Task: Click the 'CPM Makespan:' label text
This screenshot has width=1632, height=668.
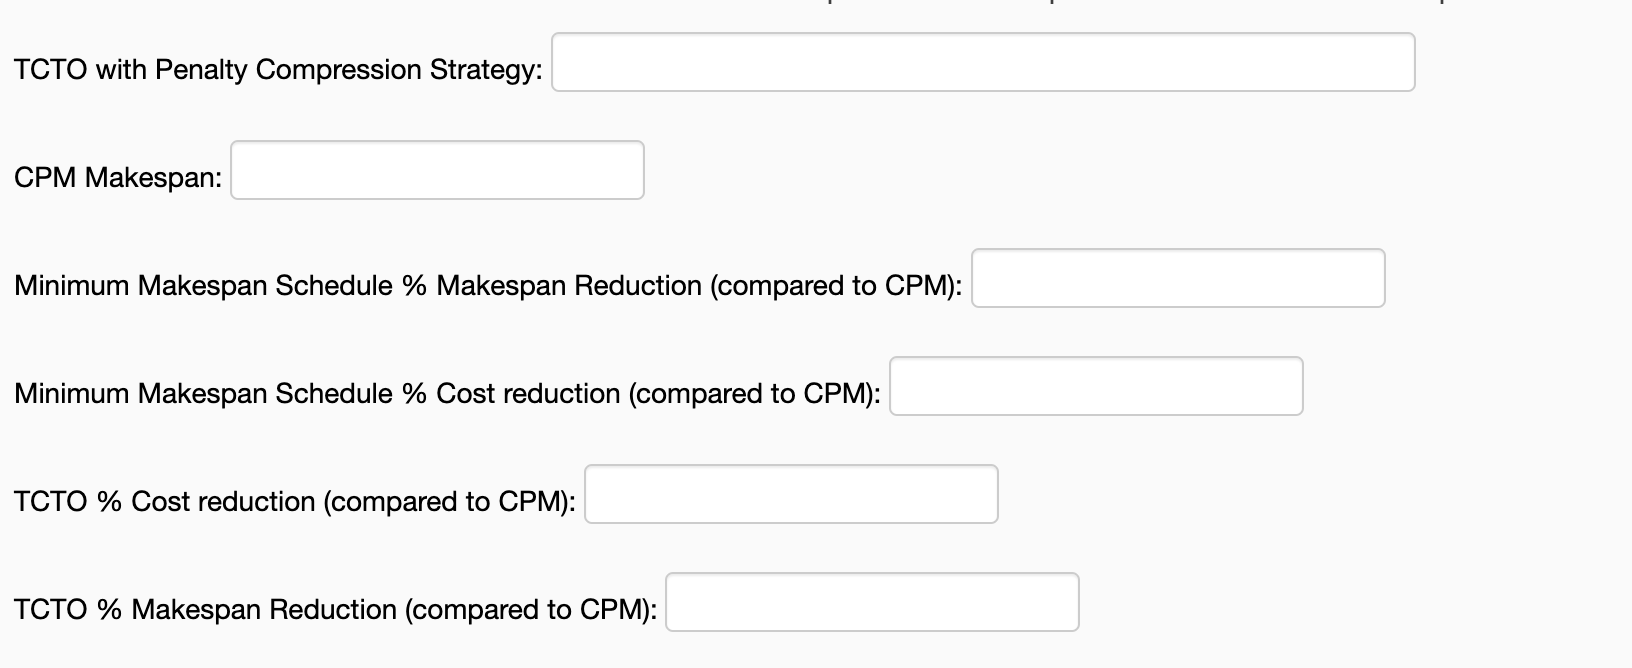Action: tap(118, 178)
